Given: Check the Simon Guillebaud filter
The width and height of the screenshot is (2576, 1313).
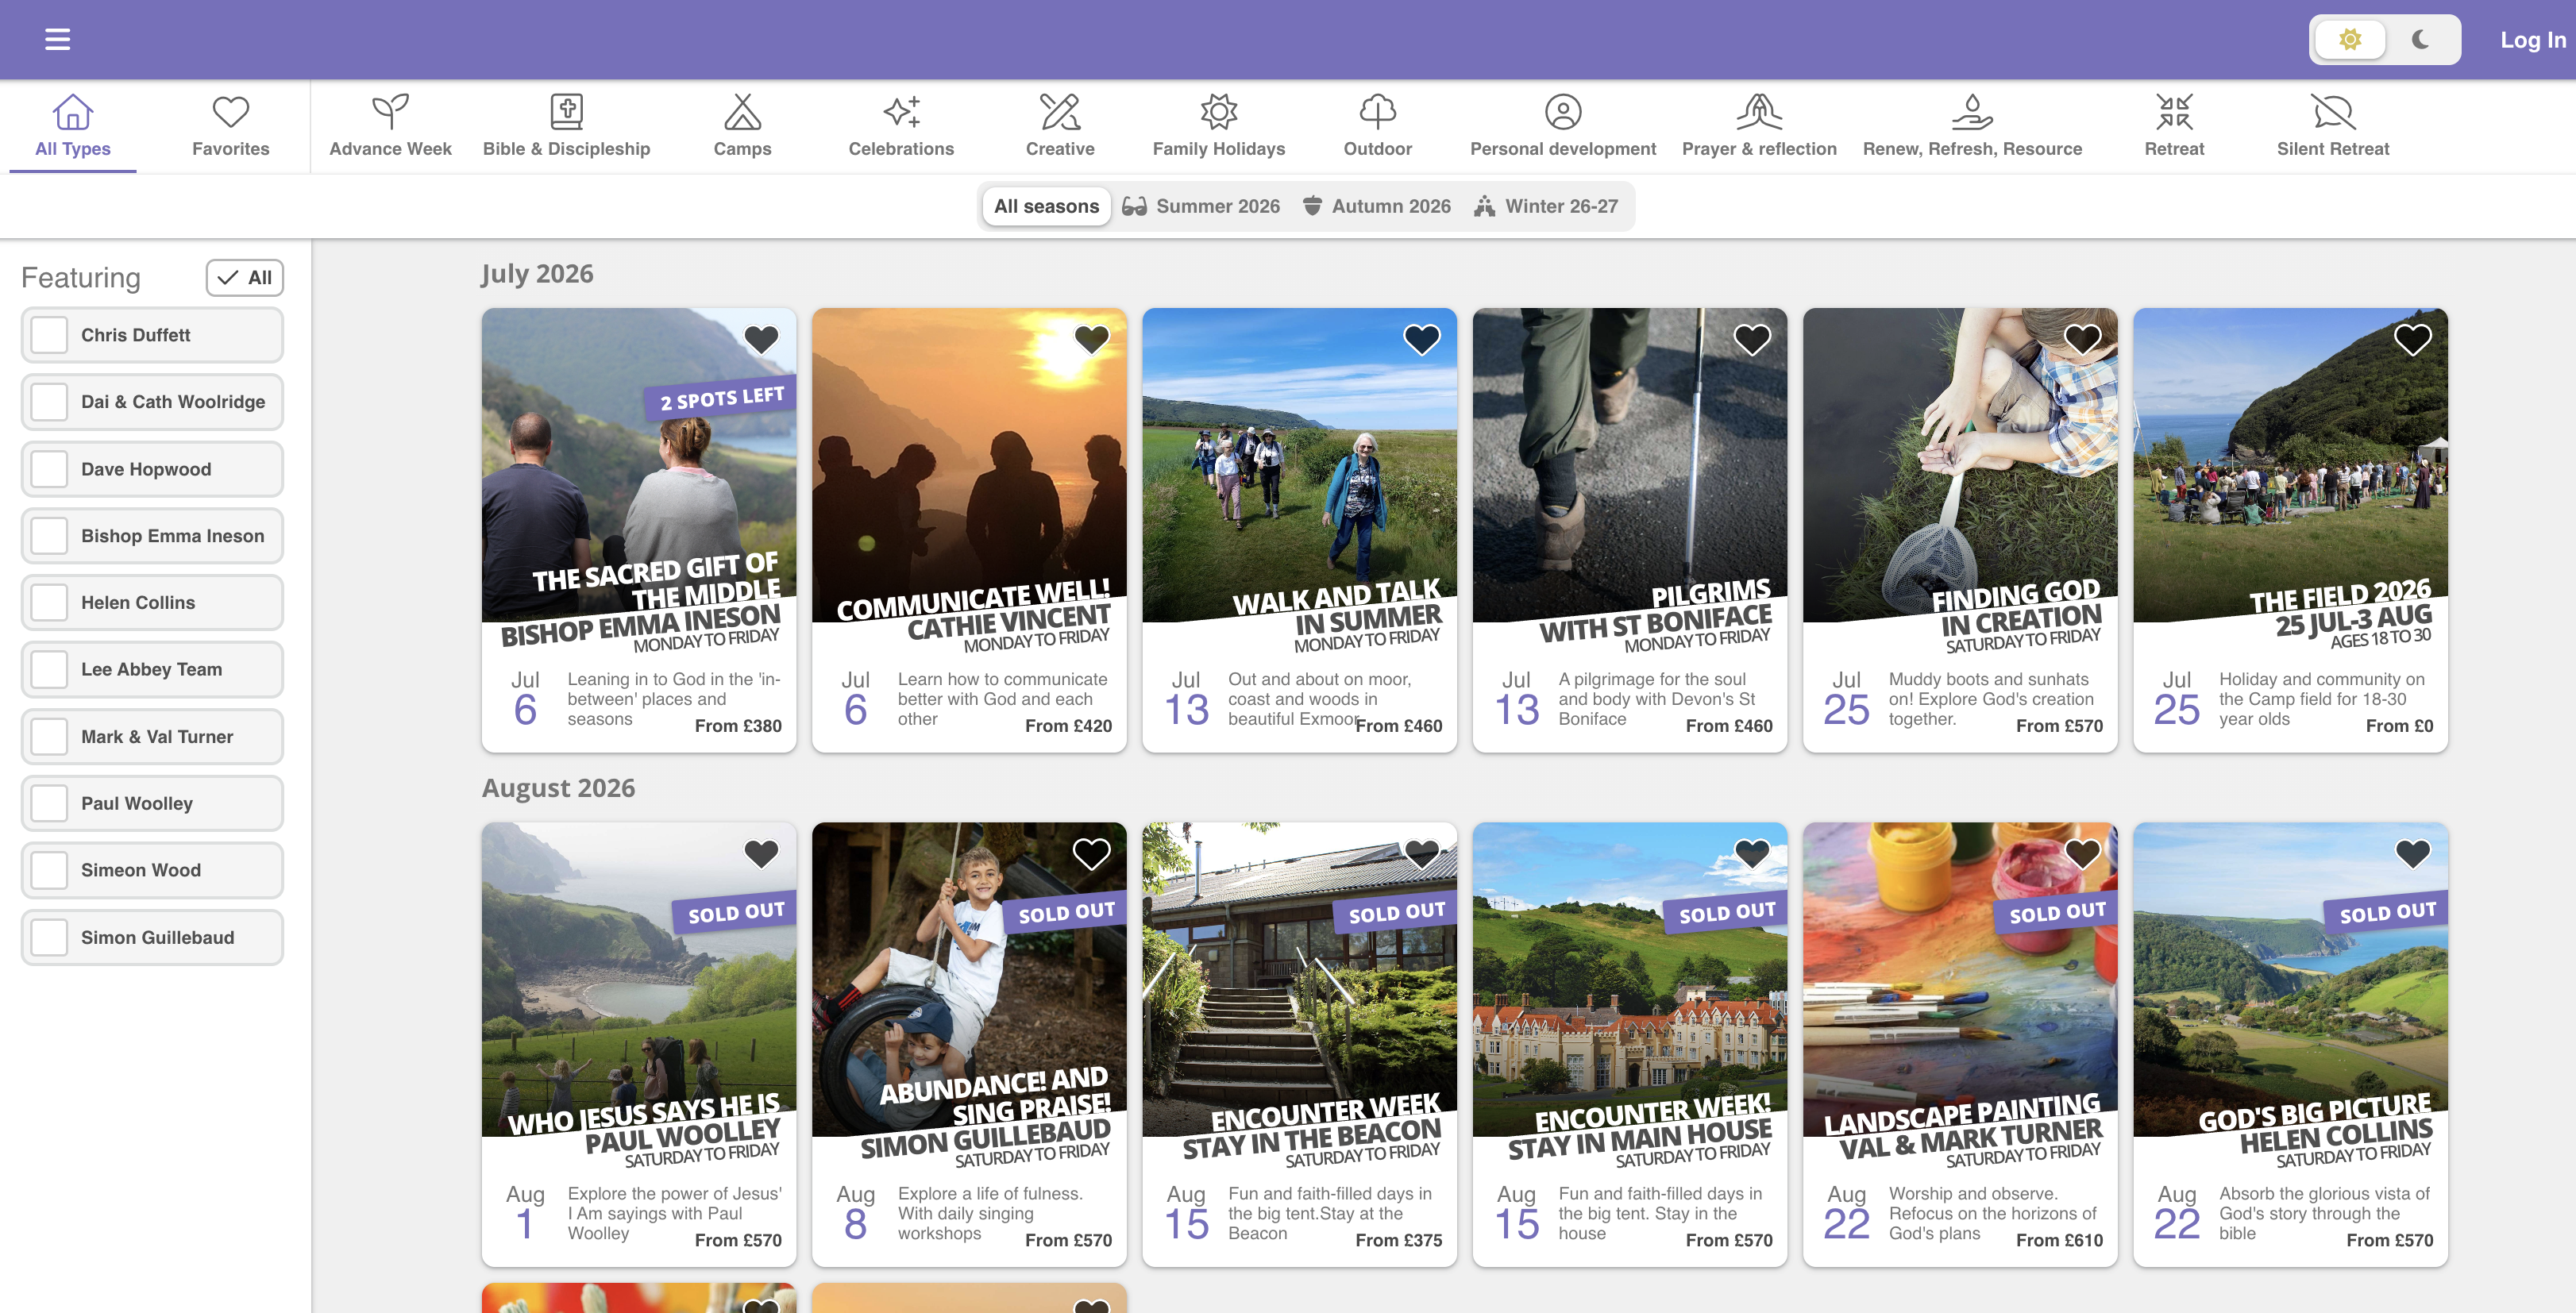Looking at the screenshot, I should pyautogui.click(x=152, y=938).
